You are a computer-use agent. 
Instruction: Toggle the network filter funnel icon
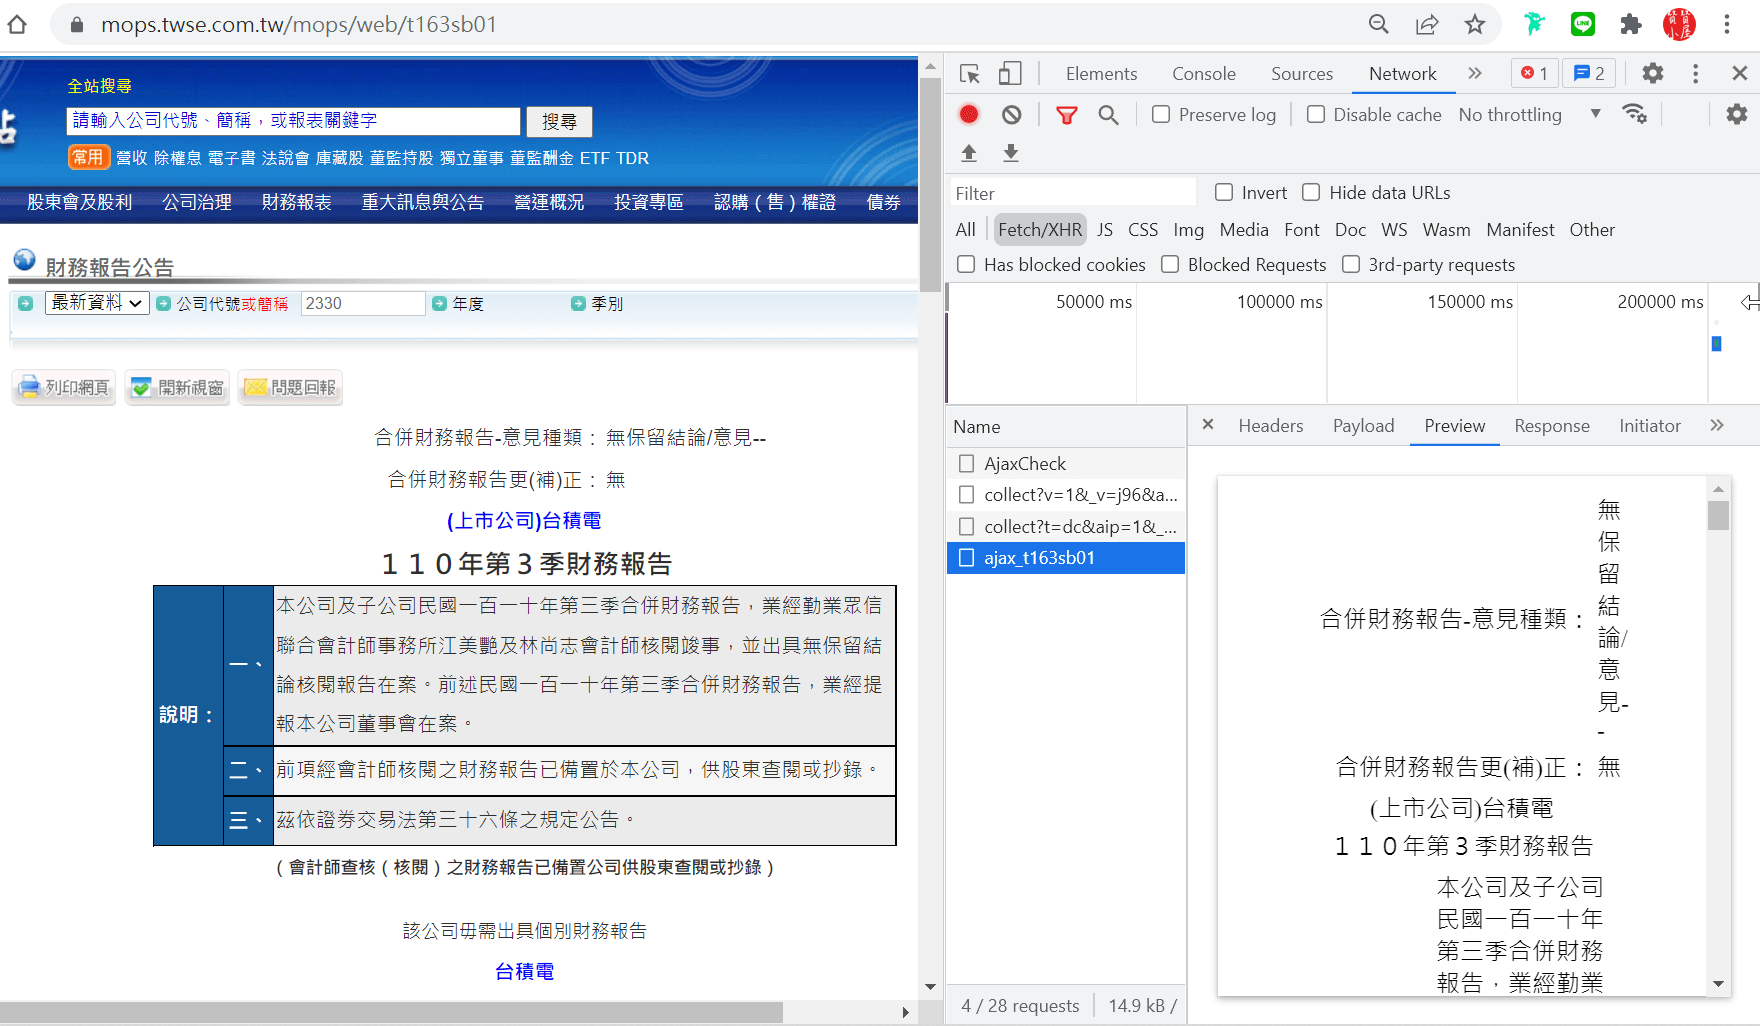pos(1067,115)
